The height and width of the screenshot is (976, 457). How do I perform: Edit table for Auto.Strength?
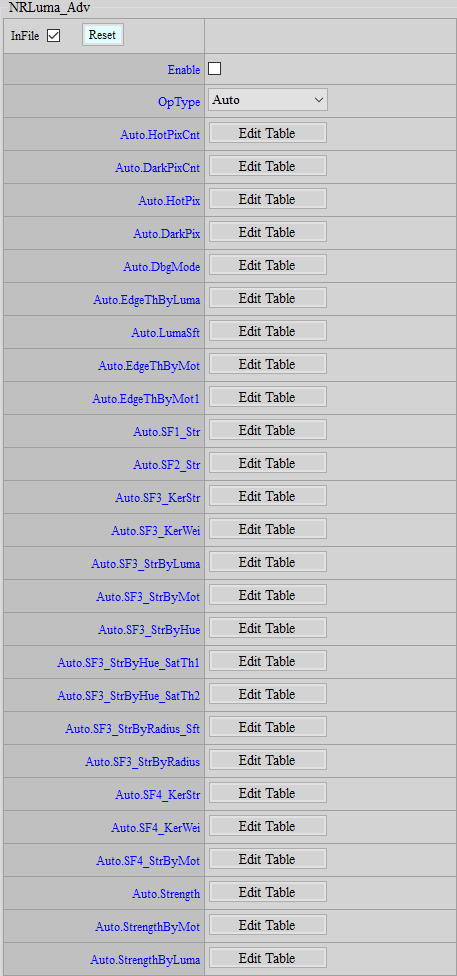click(x=268, y=892)
